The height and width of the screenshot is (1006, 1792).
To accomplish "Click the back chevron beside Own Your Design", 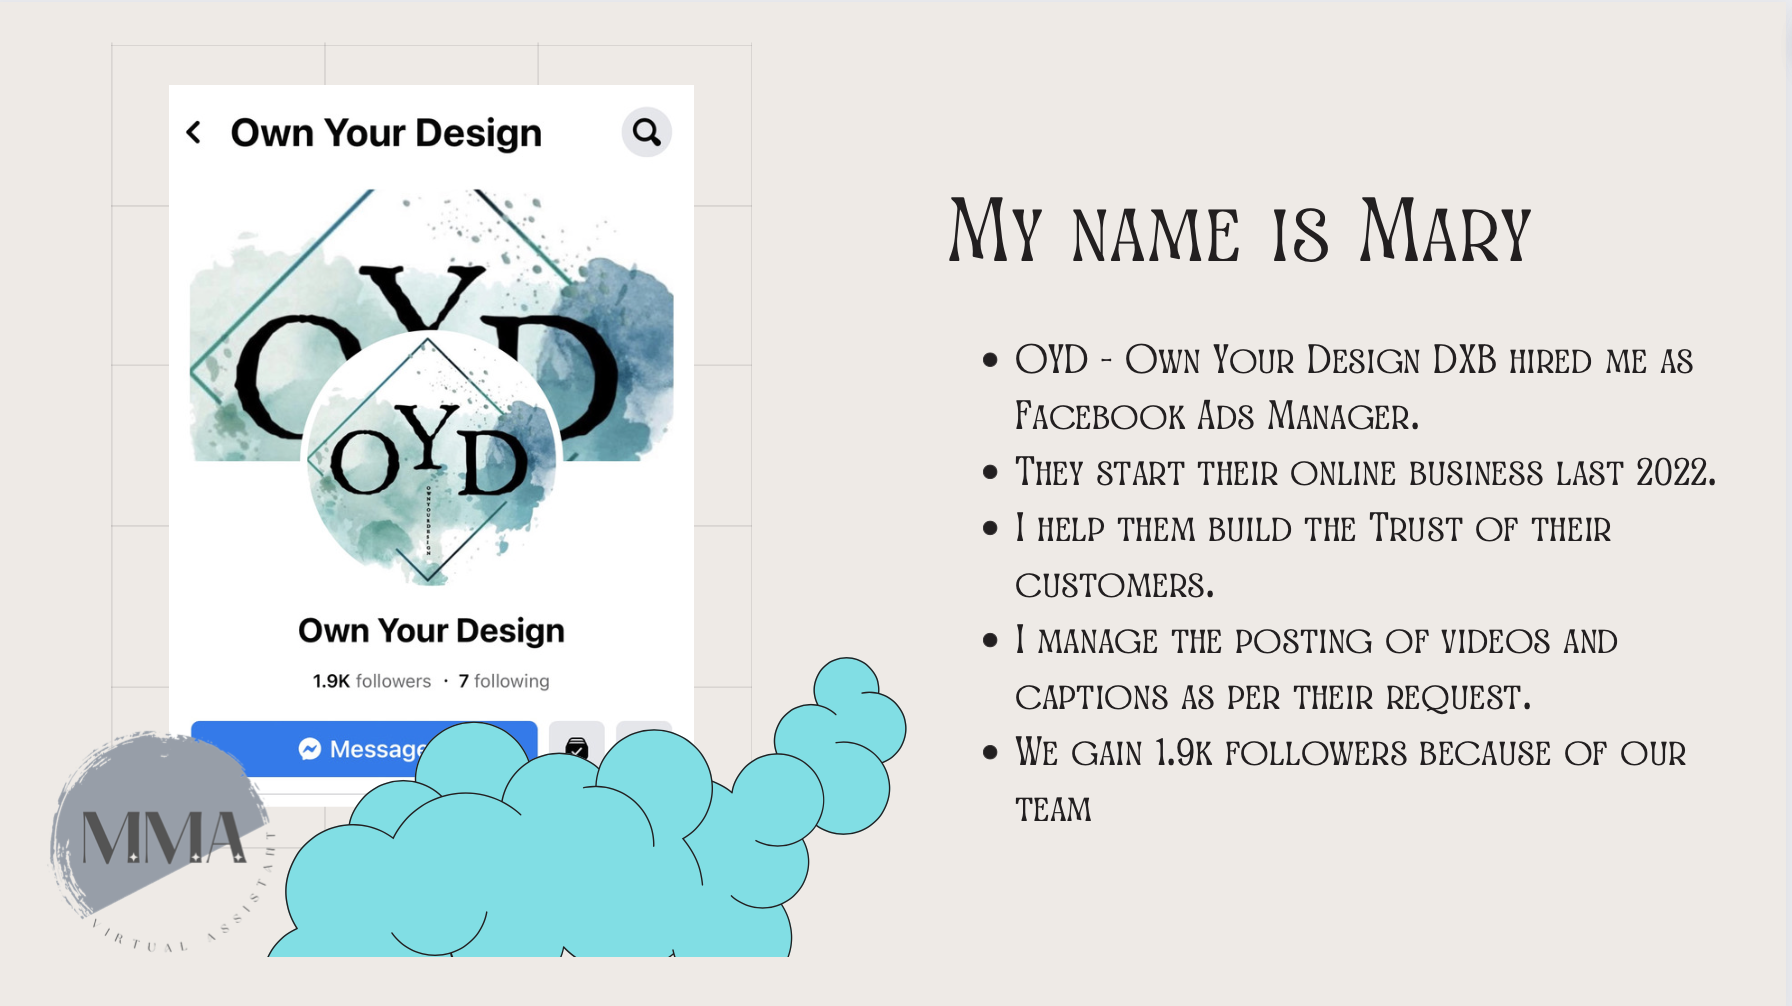I will click(x=194, y=132).
